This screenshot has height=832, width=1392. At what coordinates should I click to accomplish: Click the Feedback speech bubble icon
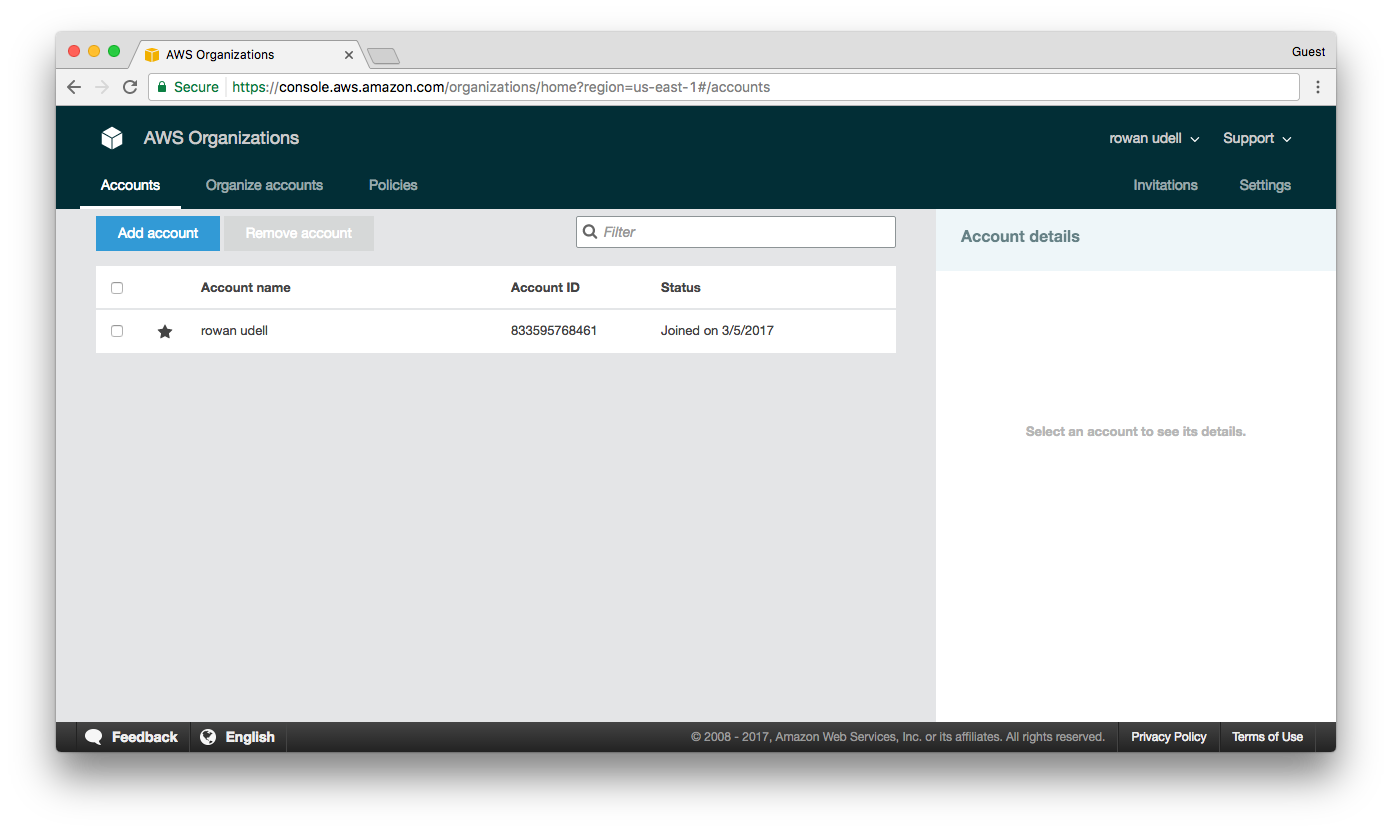pos(94,737)
